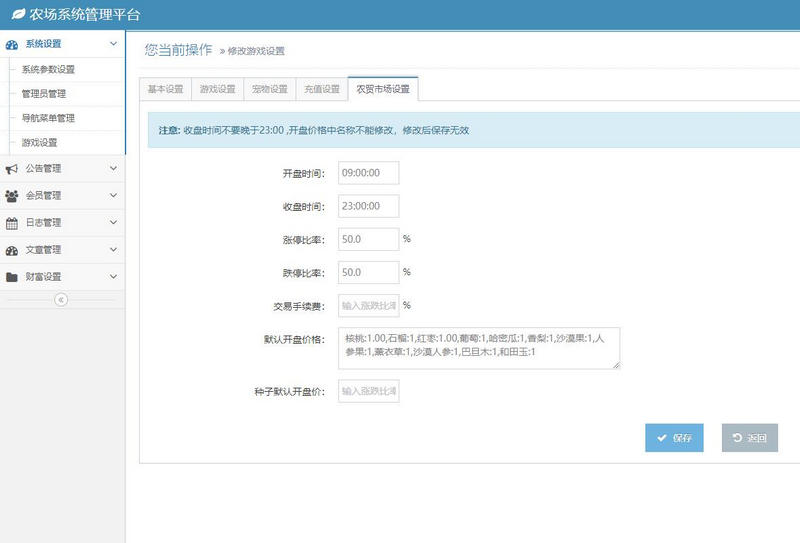
Task: Click the 文章管理 menu label
Action: point(43,250)
